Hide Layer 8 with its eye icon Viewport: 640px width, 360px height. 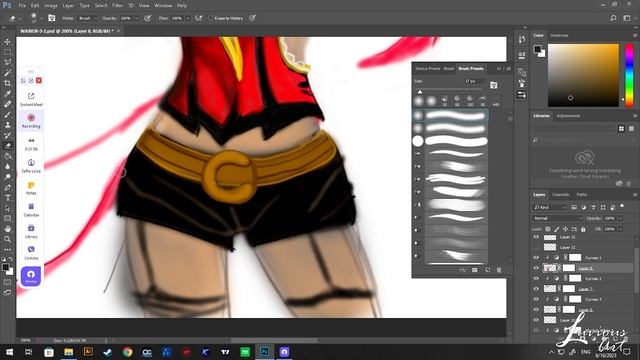point(536,268)
